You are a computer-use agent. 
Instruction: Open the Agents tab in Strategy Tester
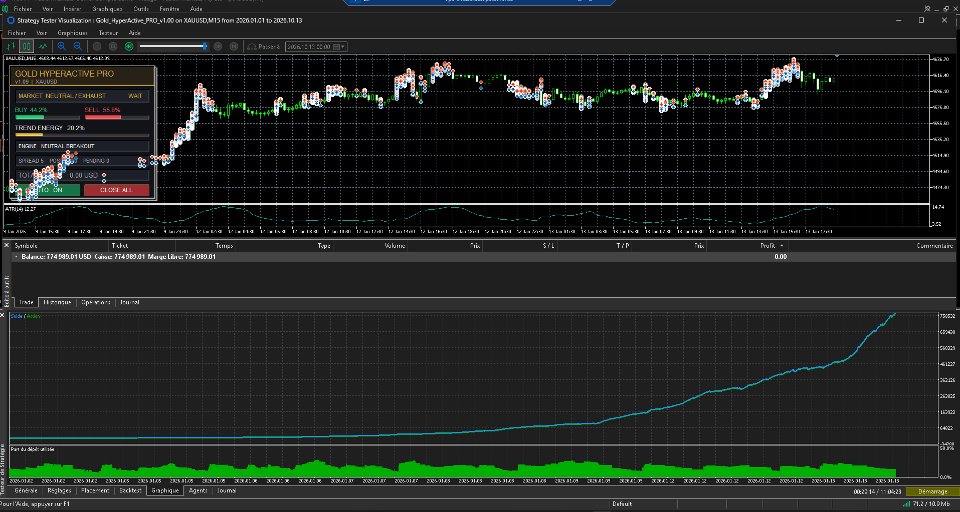click(x=198, y=491)
